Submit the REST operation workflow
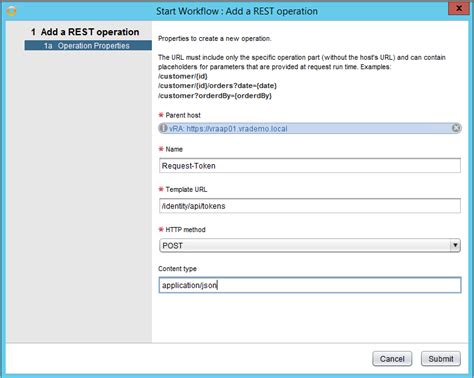The height and width of the screenshot is (378, 474). pyautogui.click(x=441, y=359)
